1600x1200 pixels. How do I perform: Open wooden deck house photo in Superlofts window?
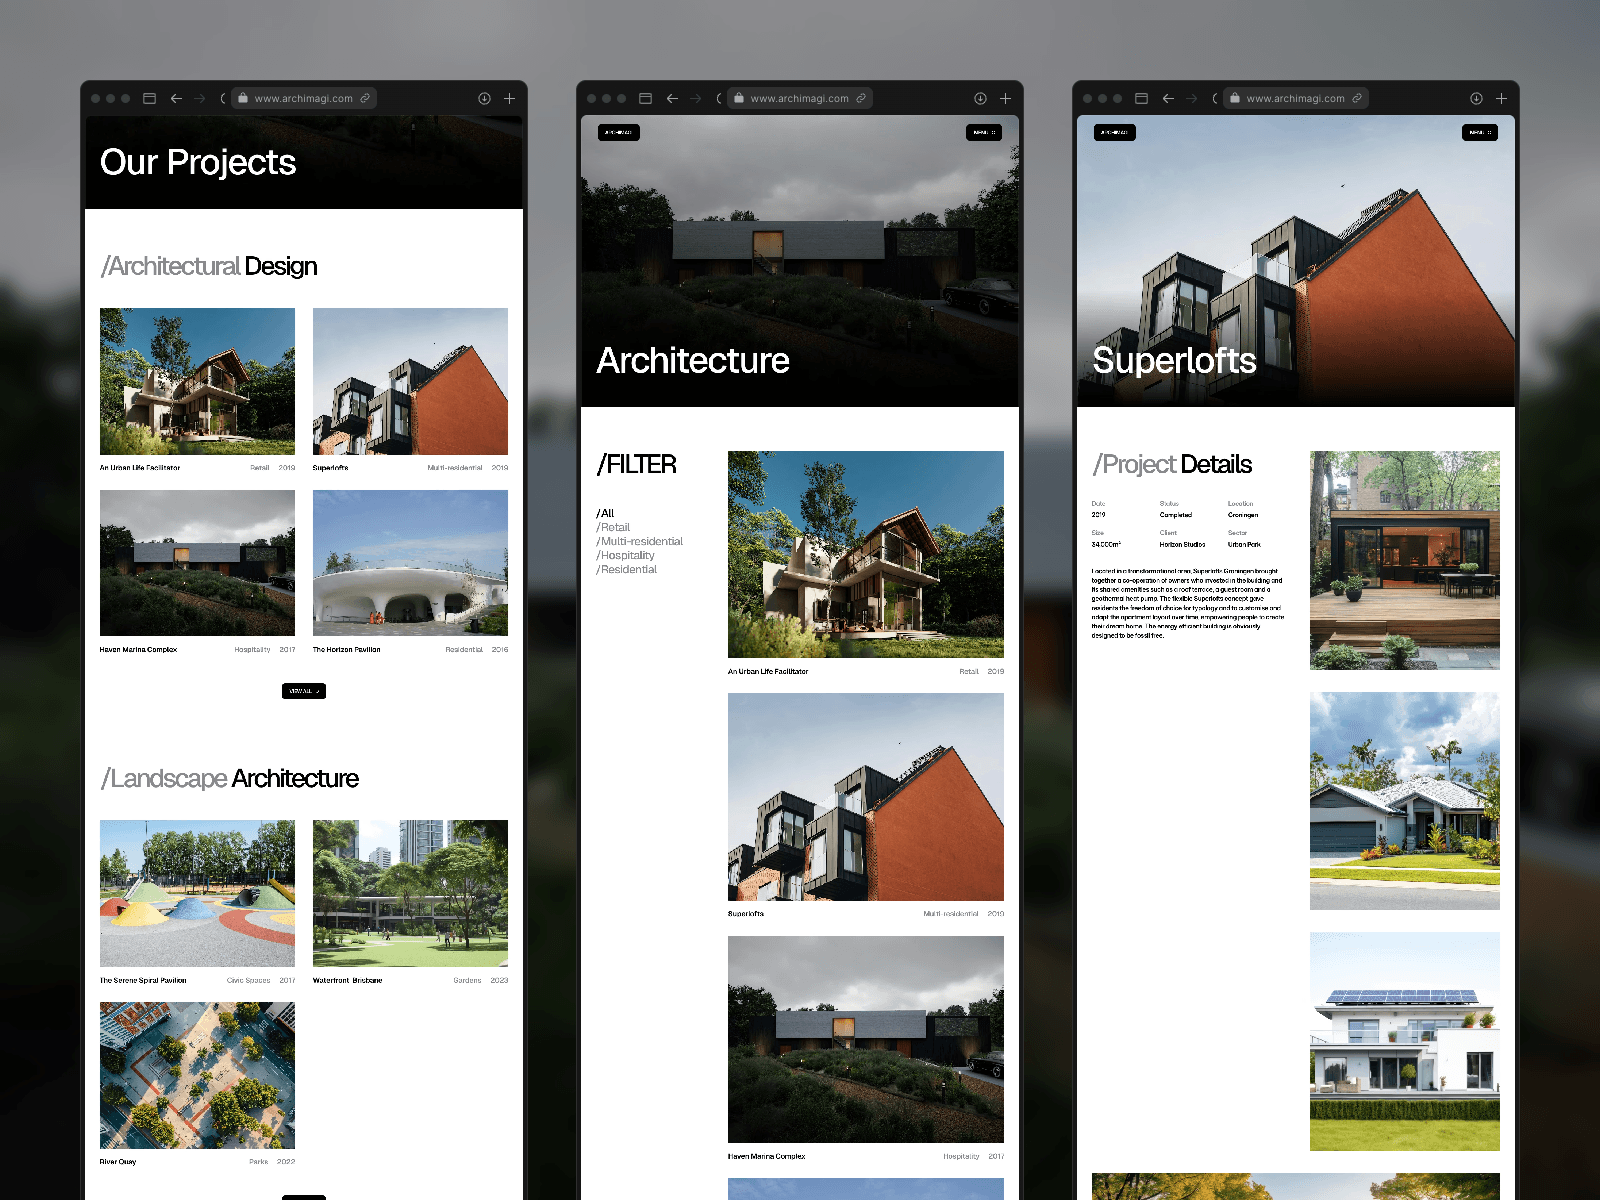[1405, 560]
